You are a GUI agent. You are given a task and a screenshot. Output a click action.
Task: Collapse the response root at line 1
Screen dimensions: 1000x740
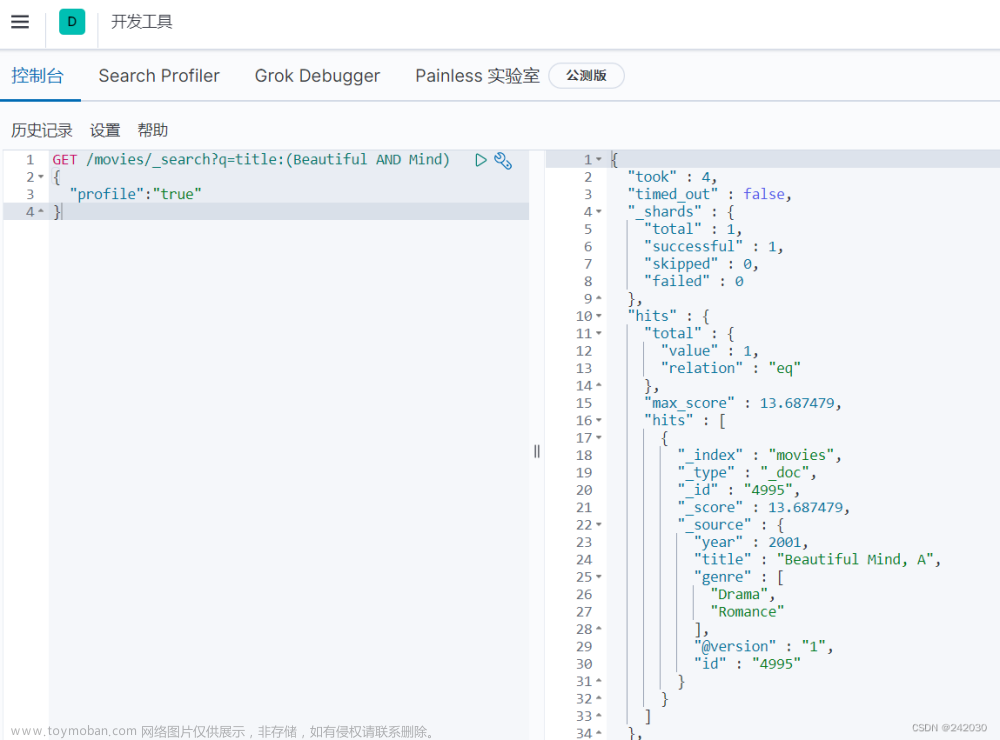click(599, 159)
